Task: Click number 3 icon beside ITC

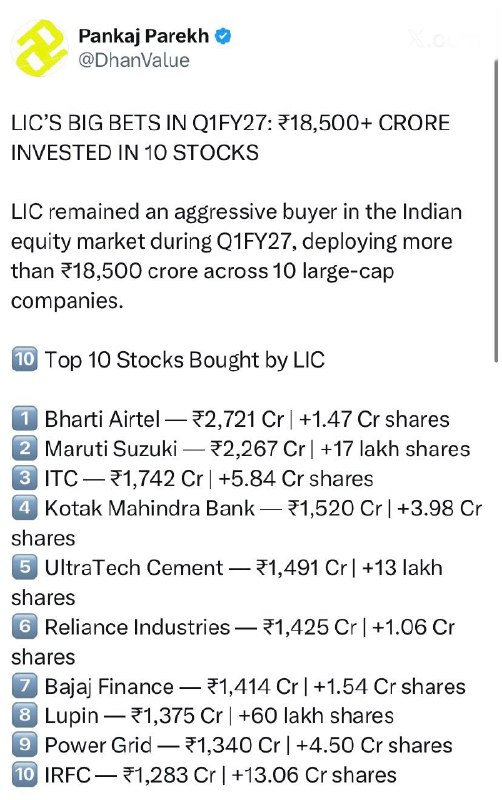Action: pos(24,478)
